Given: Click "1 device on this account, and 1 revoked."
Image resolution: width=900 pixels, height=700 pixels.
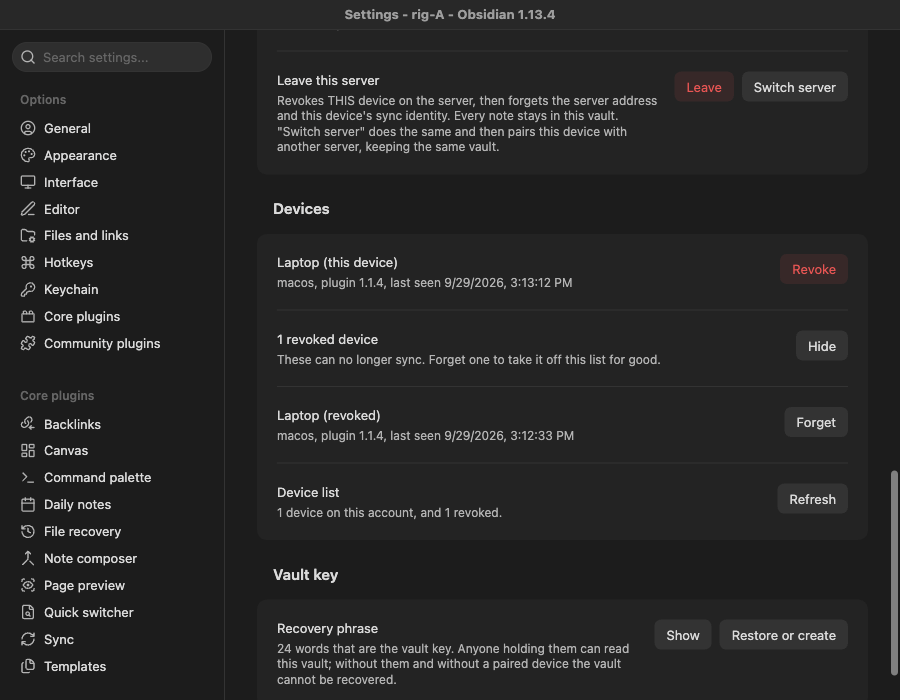Looking at the screenshot, I should point(389,512).
